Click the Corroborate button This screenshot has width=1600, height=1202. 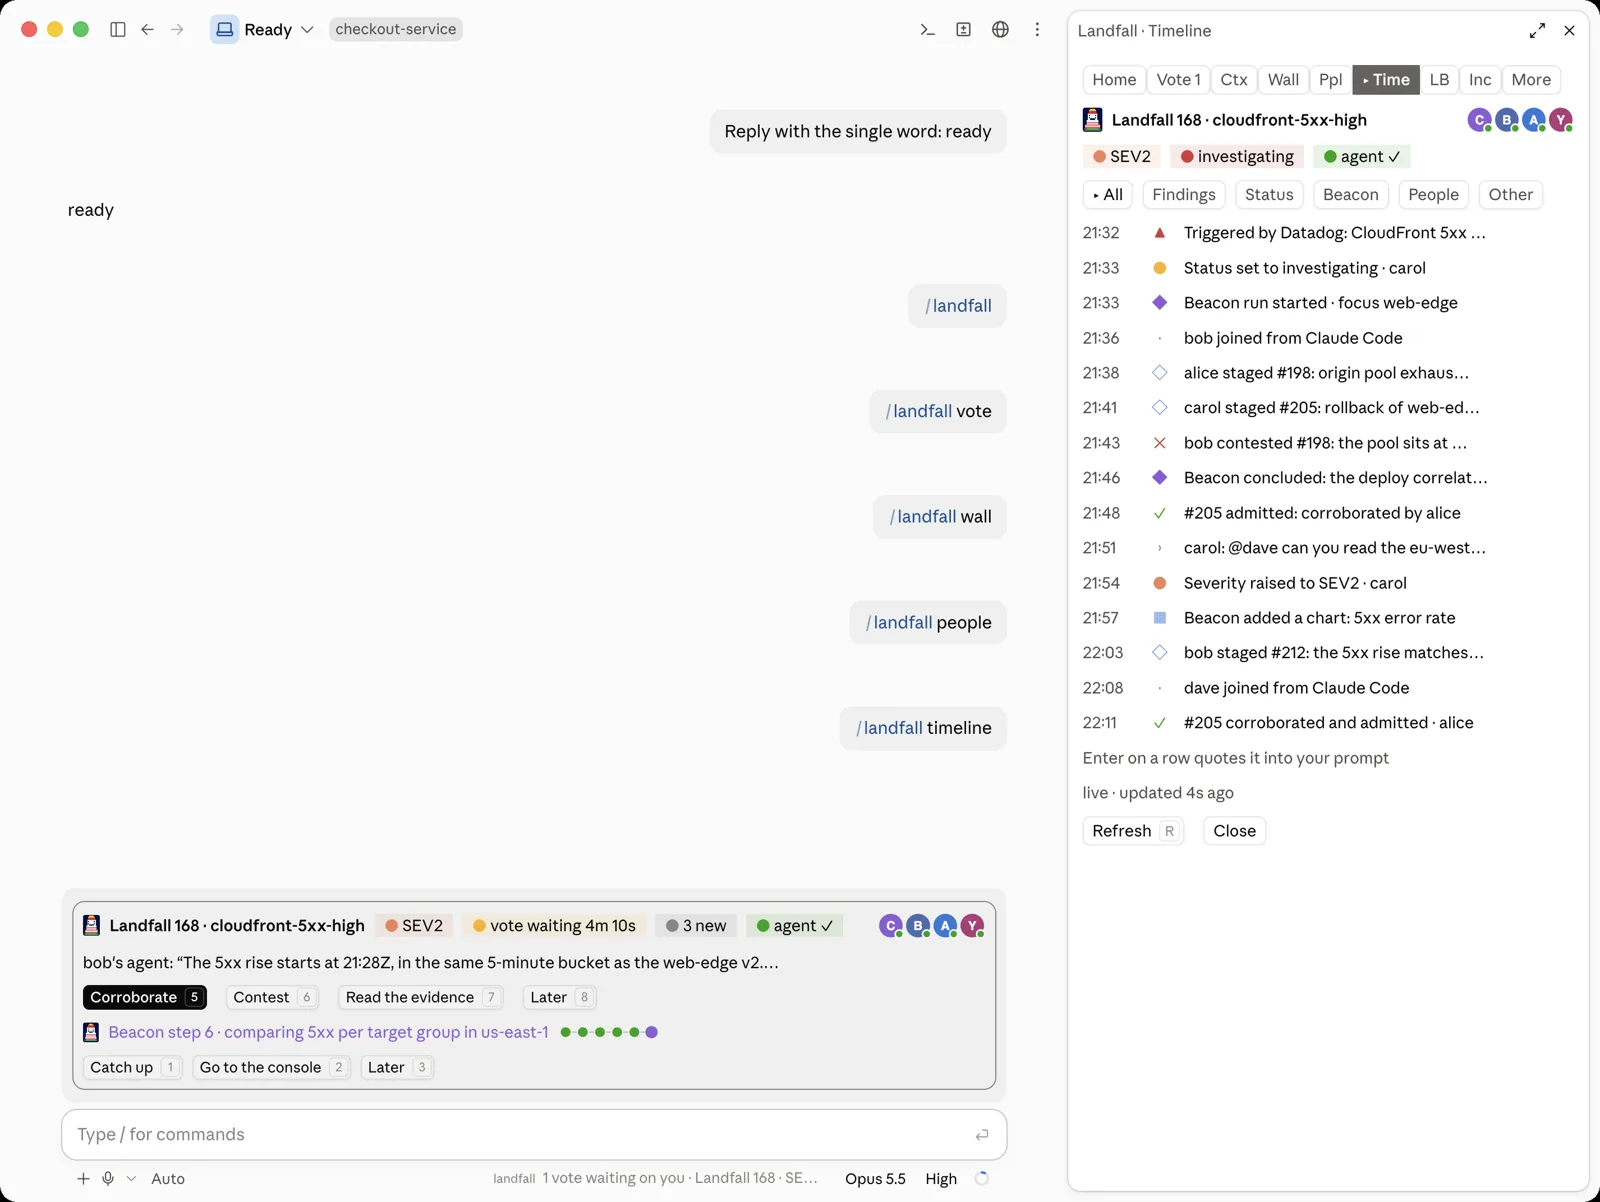pos(145,998)
